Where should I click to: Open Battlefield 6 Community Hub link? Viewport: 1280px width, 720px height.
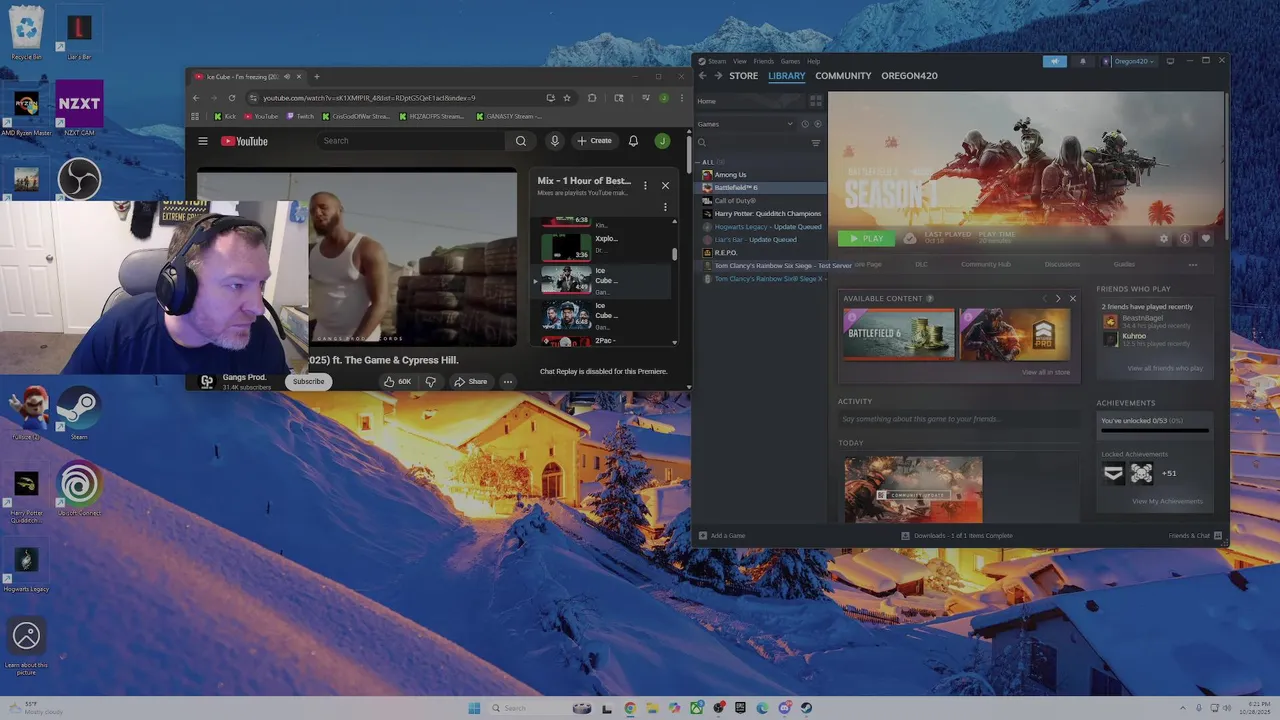[986, 264]
